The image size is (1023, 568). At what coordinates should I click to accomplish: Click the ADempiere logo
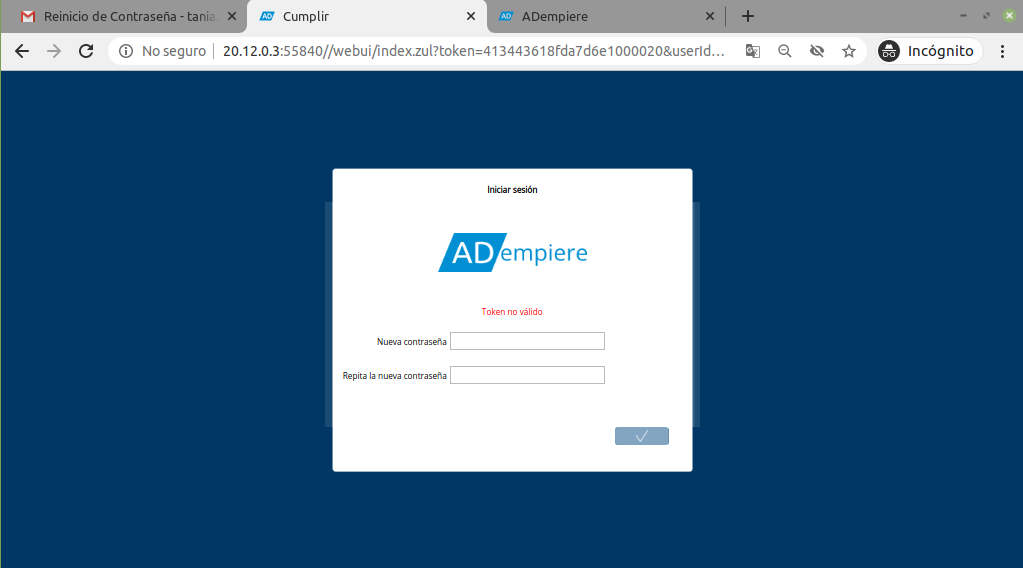pyautogui.click(x=513, y=252)
